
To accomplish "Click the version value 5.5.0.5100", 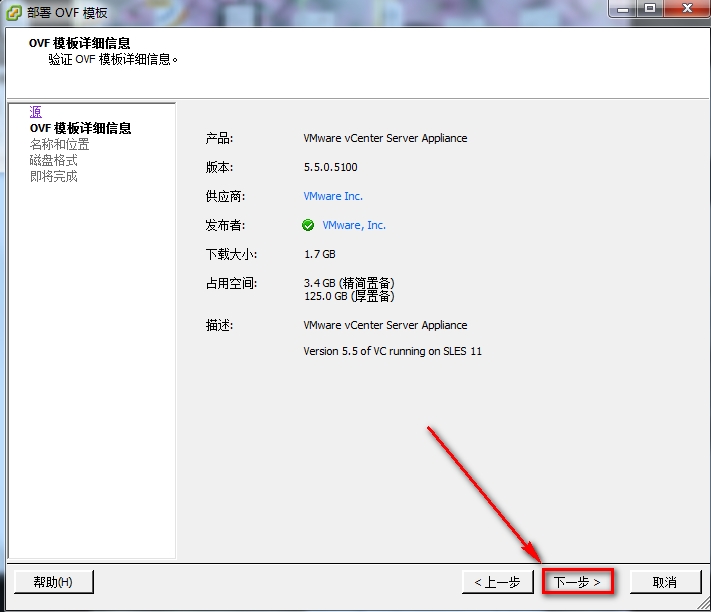I will [331, 167].
